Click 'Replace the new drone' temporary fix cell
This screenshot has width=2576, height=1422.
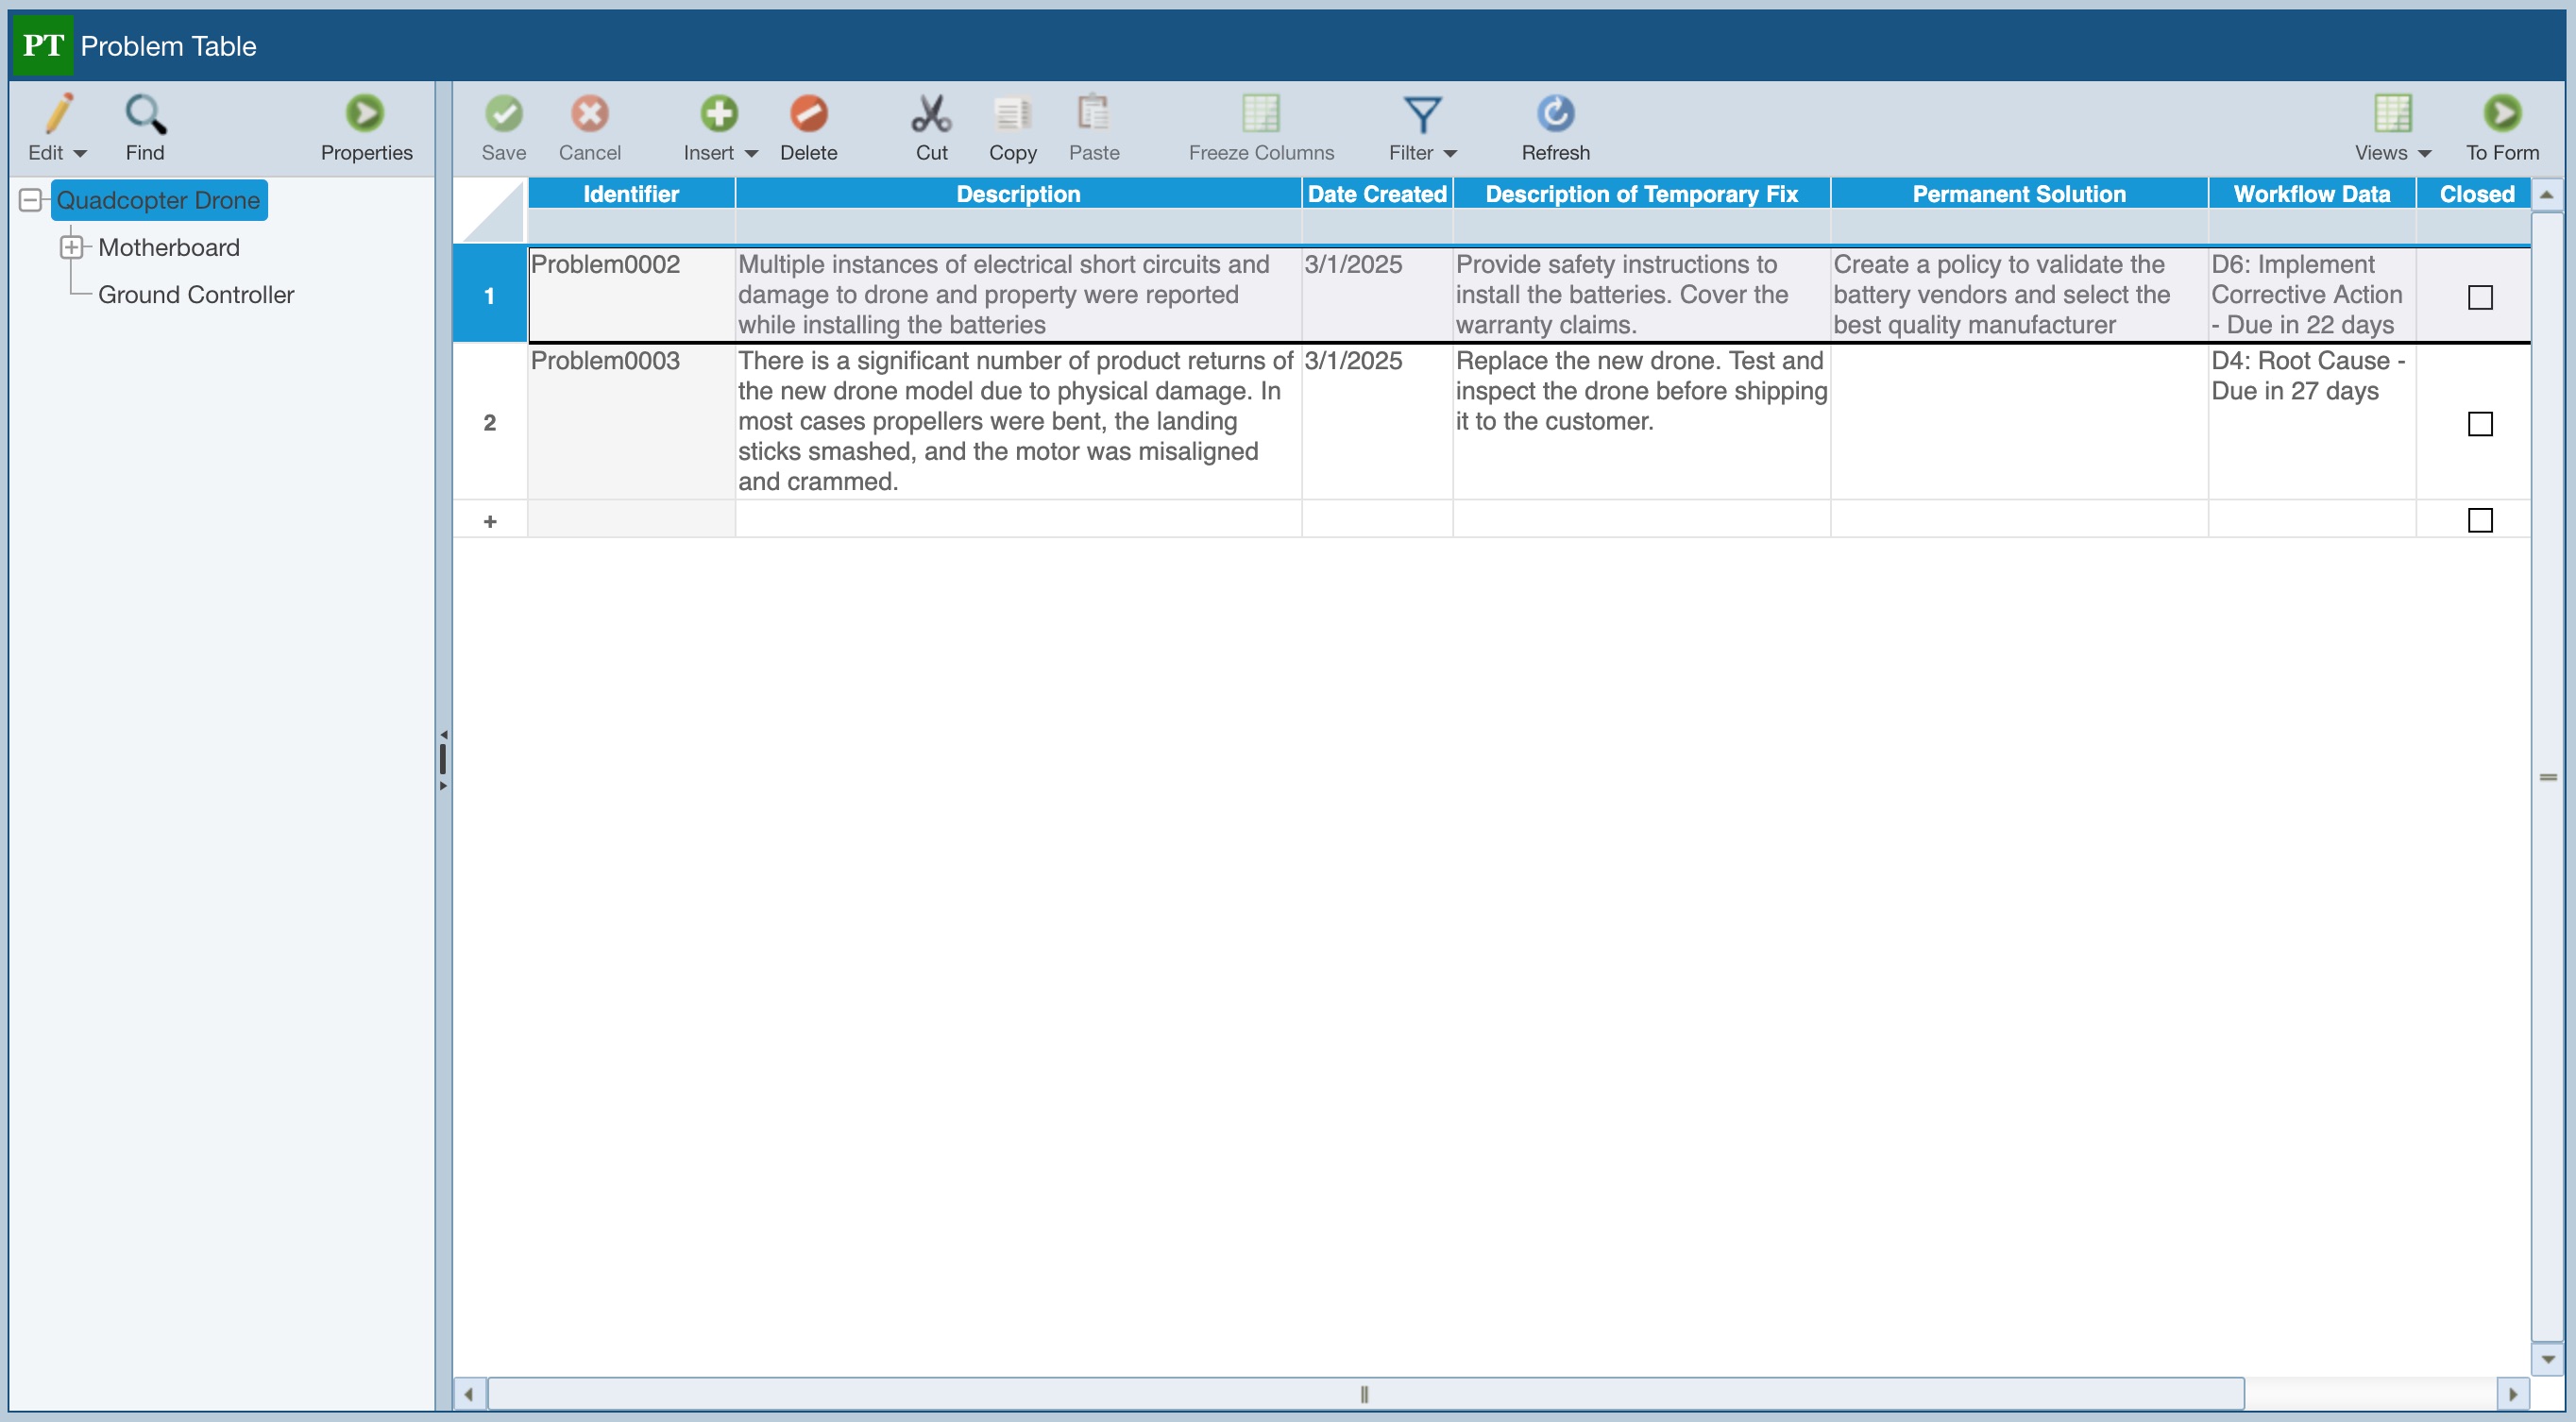pyautogui.click(x=1641, y=421)
